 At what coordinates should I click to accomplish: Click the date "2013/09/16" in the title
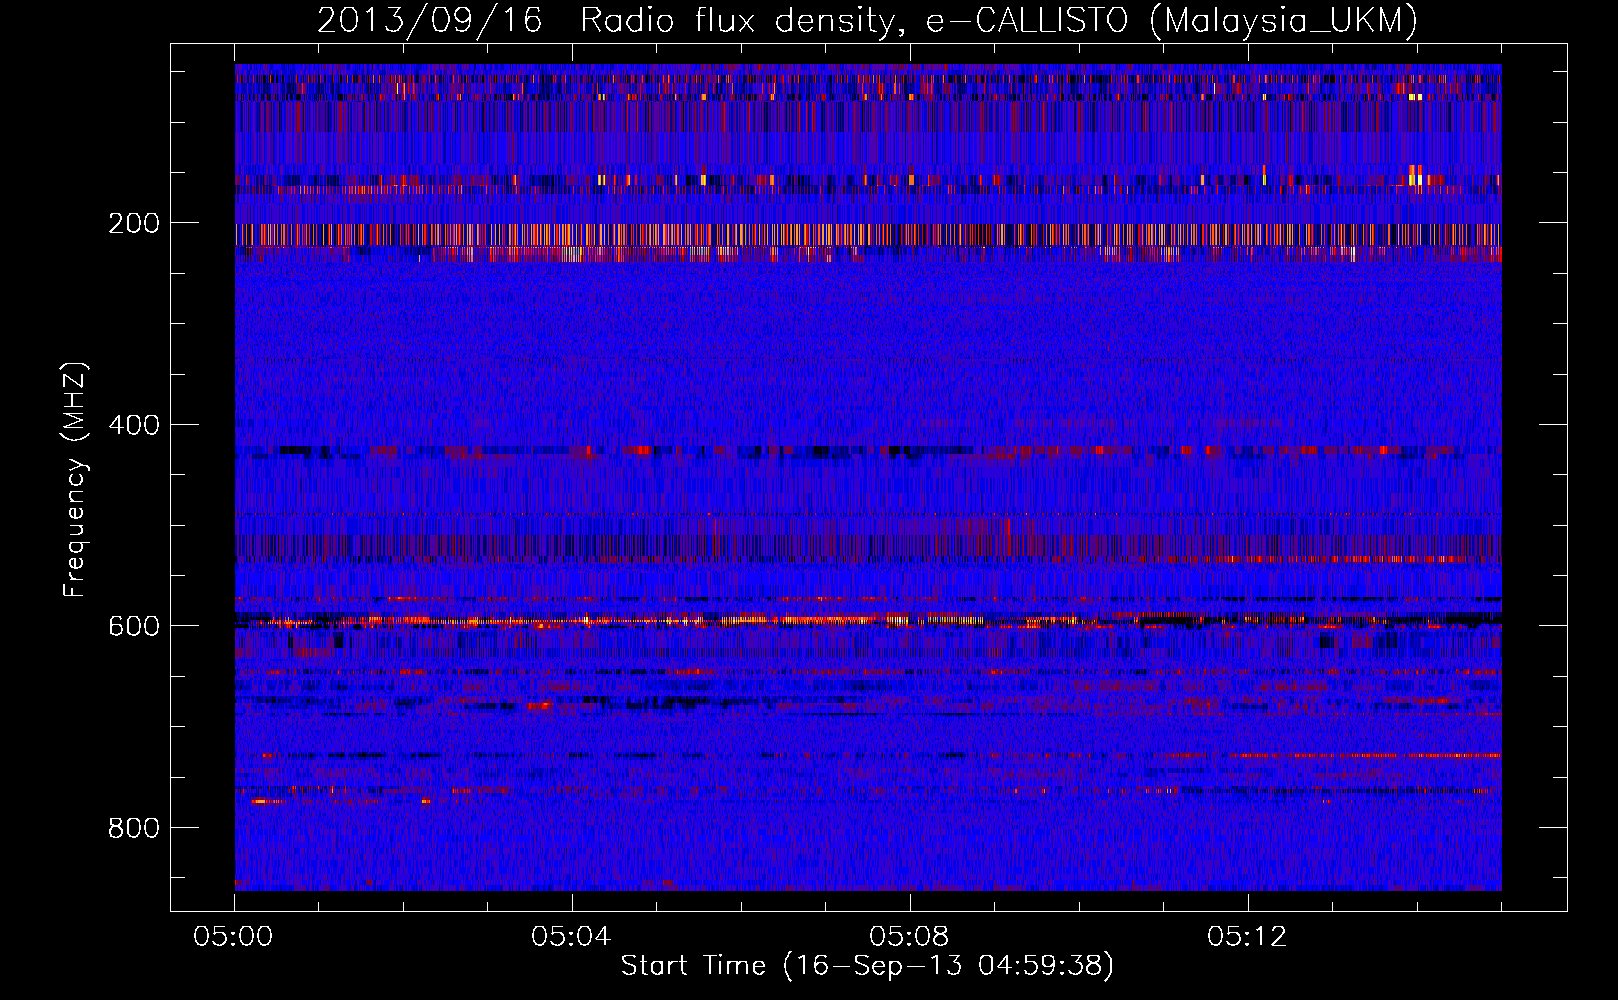[x=430, y=20]
